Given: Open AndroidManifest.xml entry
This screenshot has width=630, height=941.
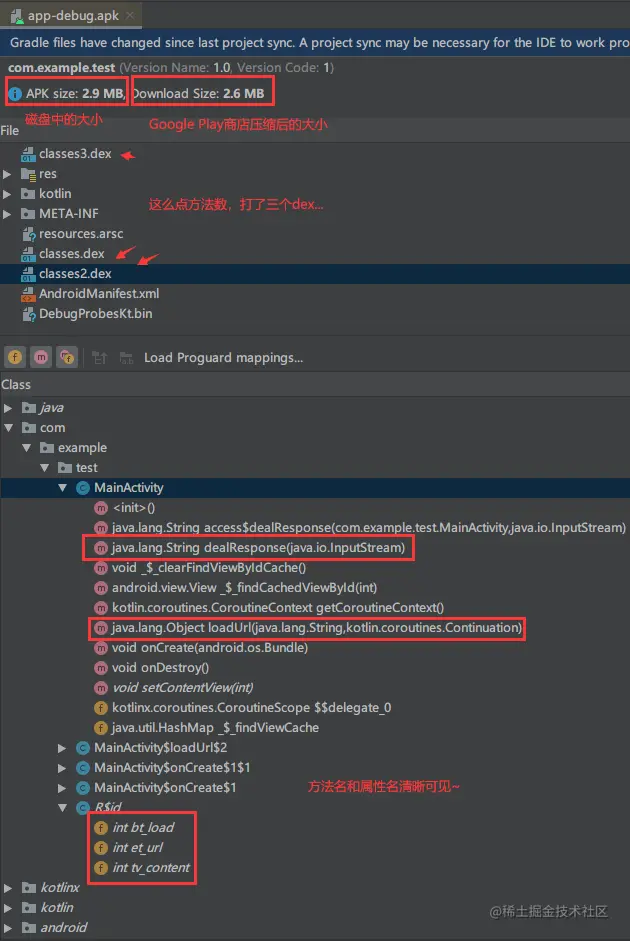Looking at the screenshot, I should pos(99,293).
